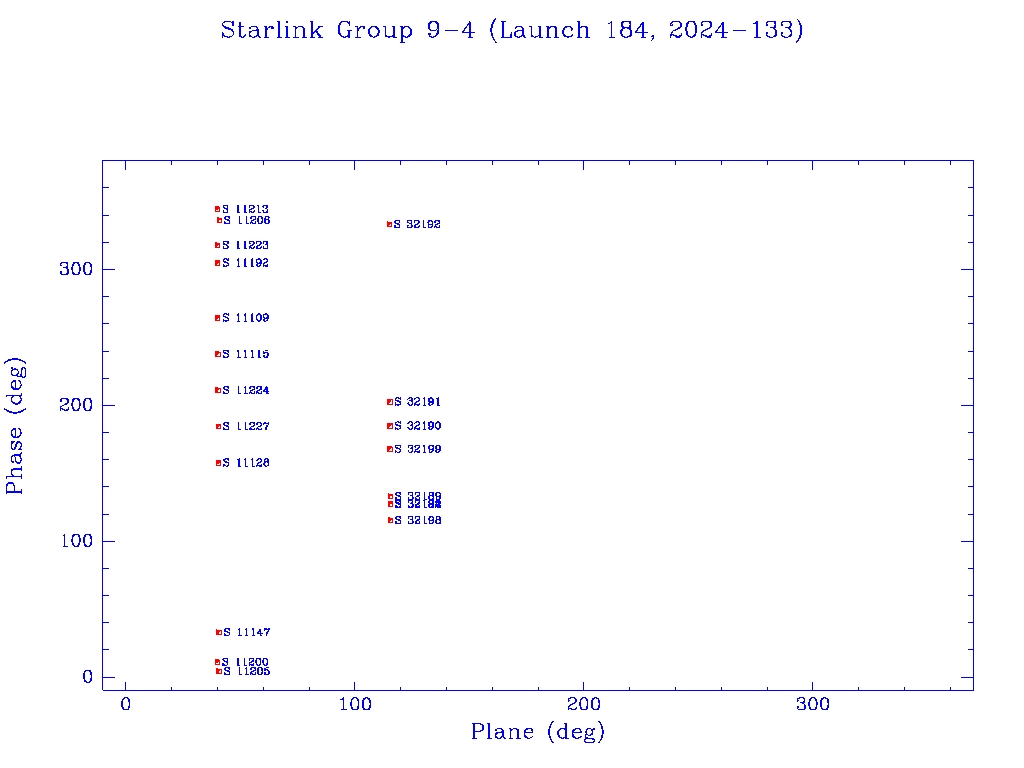
Task: Click the '200' tick on Phase axis
Action: pyautogui.click(x=76, y=405)
